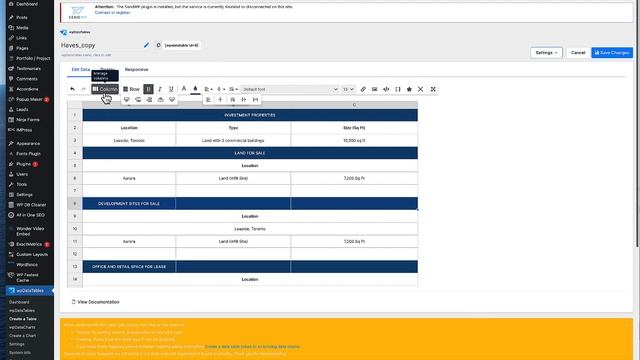Go to Ninja Forms in the sidebar

click(x=27, y=120)
